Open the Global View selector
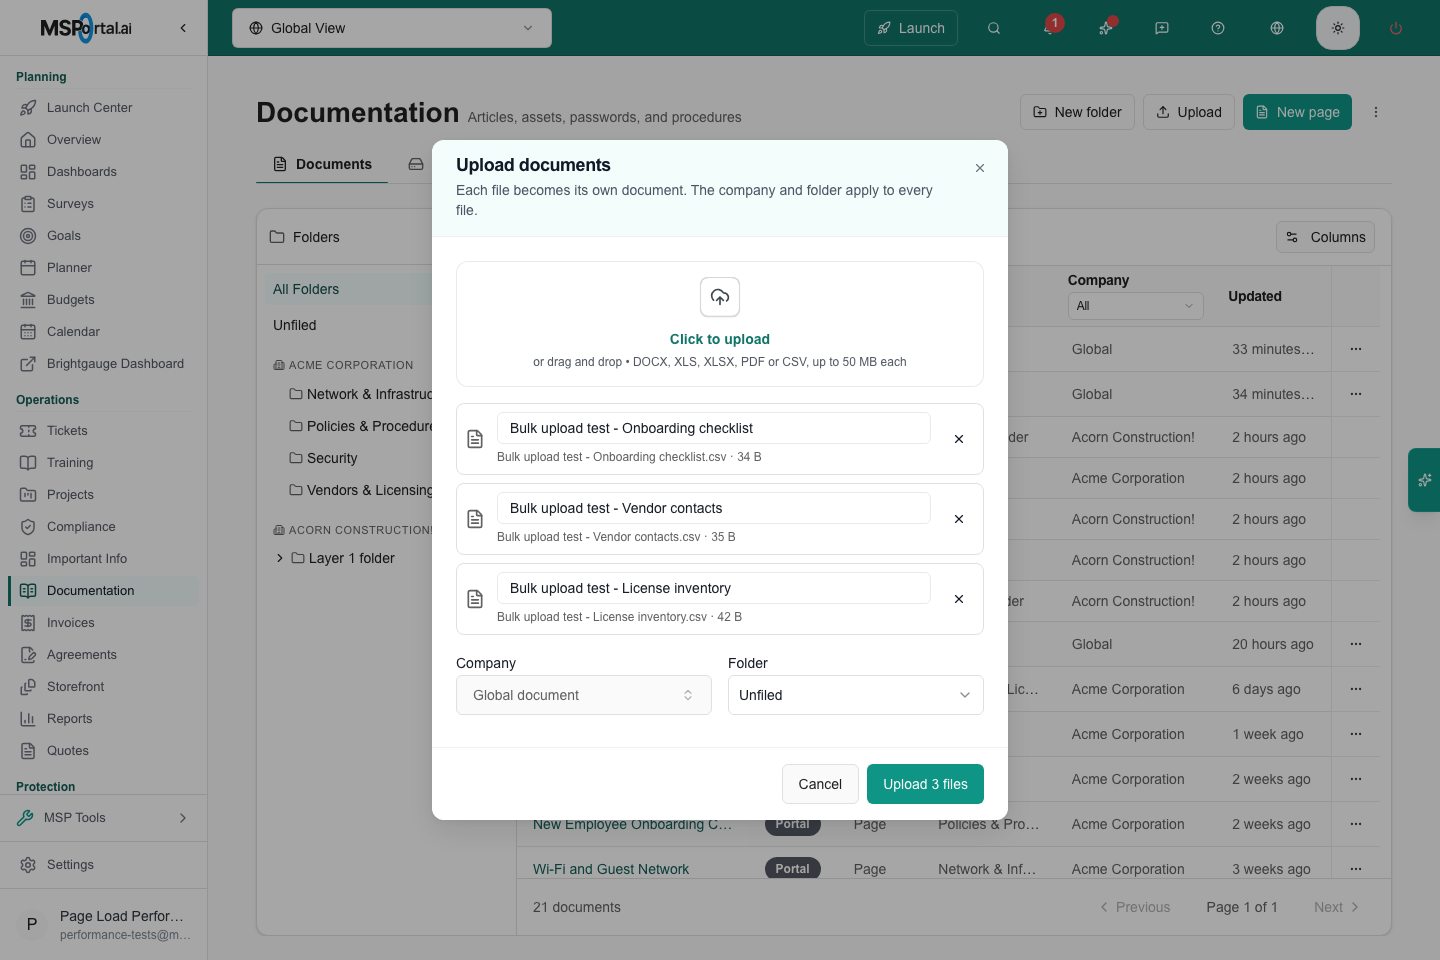The width and height of the screenshot is (1440, 960). [392, 28]
